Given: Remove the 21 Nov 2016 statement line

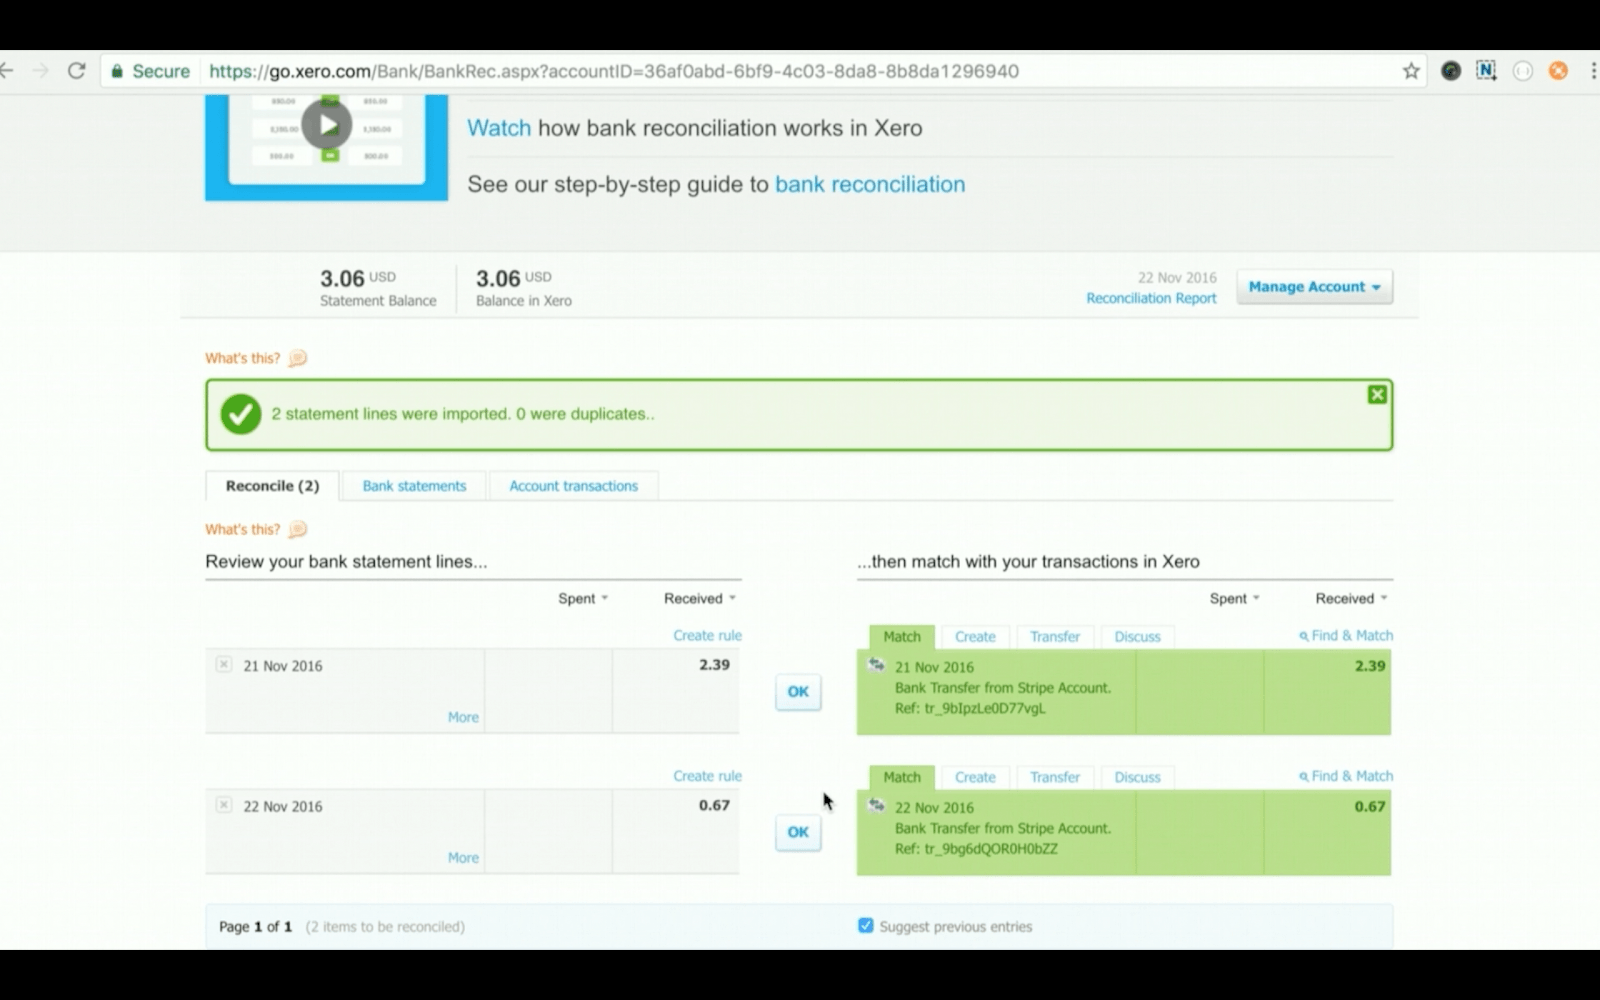Looking at the screenshot, I should 224,665.
